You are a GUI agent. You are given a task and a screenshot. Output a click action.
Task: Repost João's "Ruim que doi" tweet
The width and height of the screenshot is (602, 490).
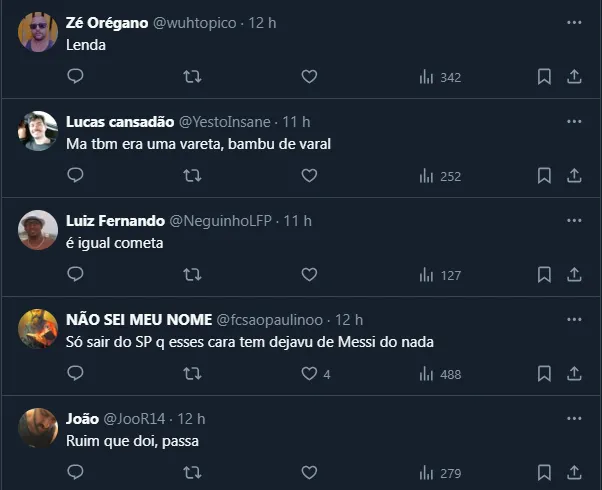coord(192,472)
